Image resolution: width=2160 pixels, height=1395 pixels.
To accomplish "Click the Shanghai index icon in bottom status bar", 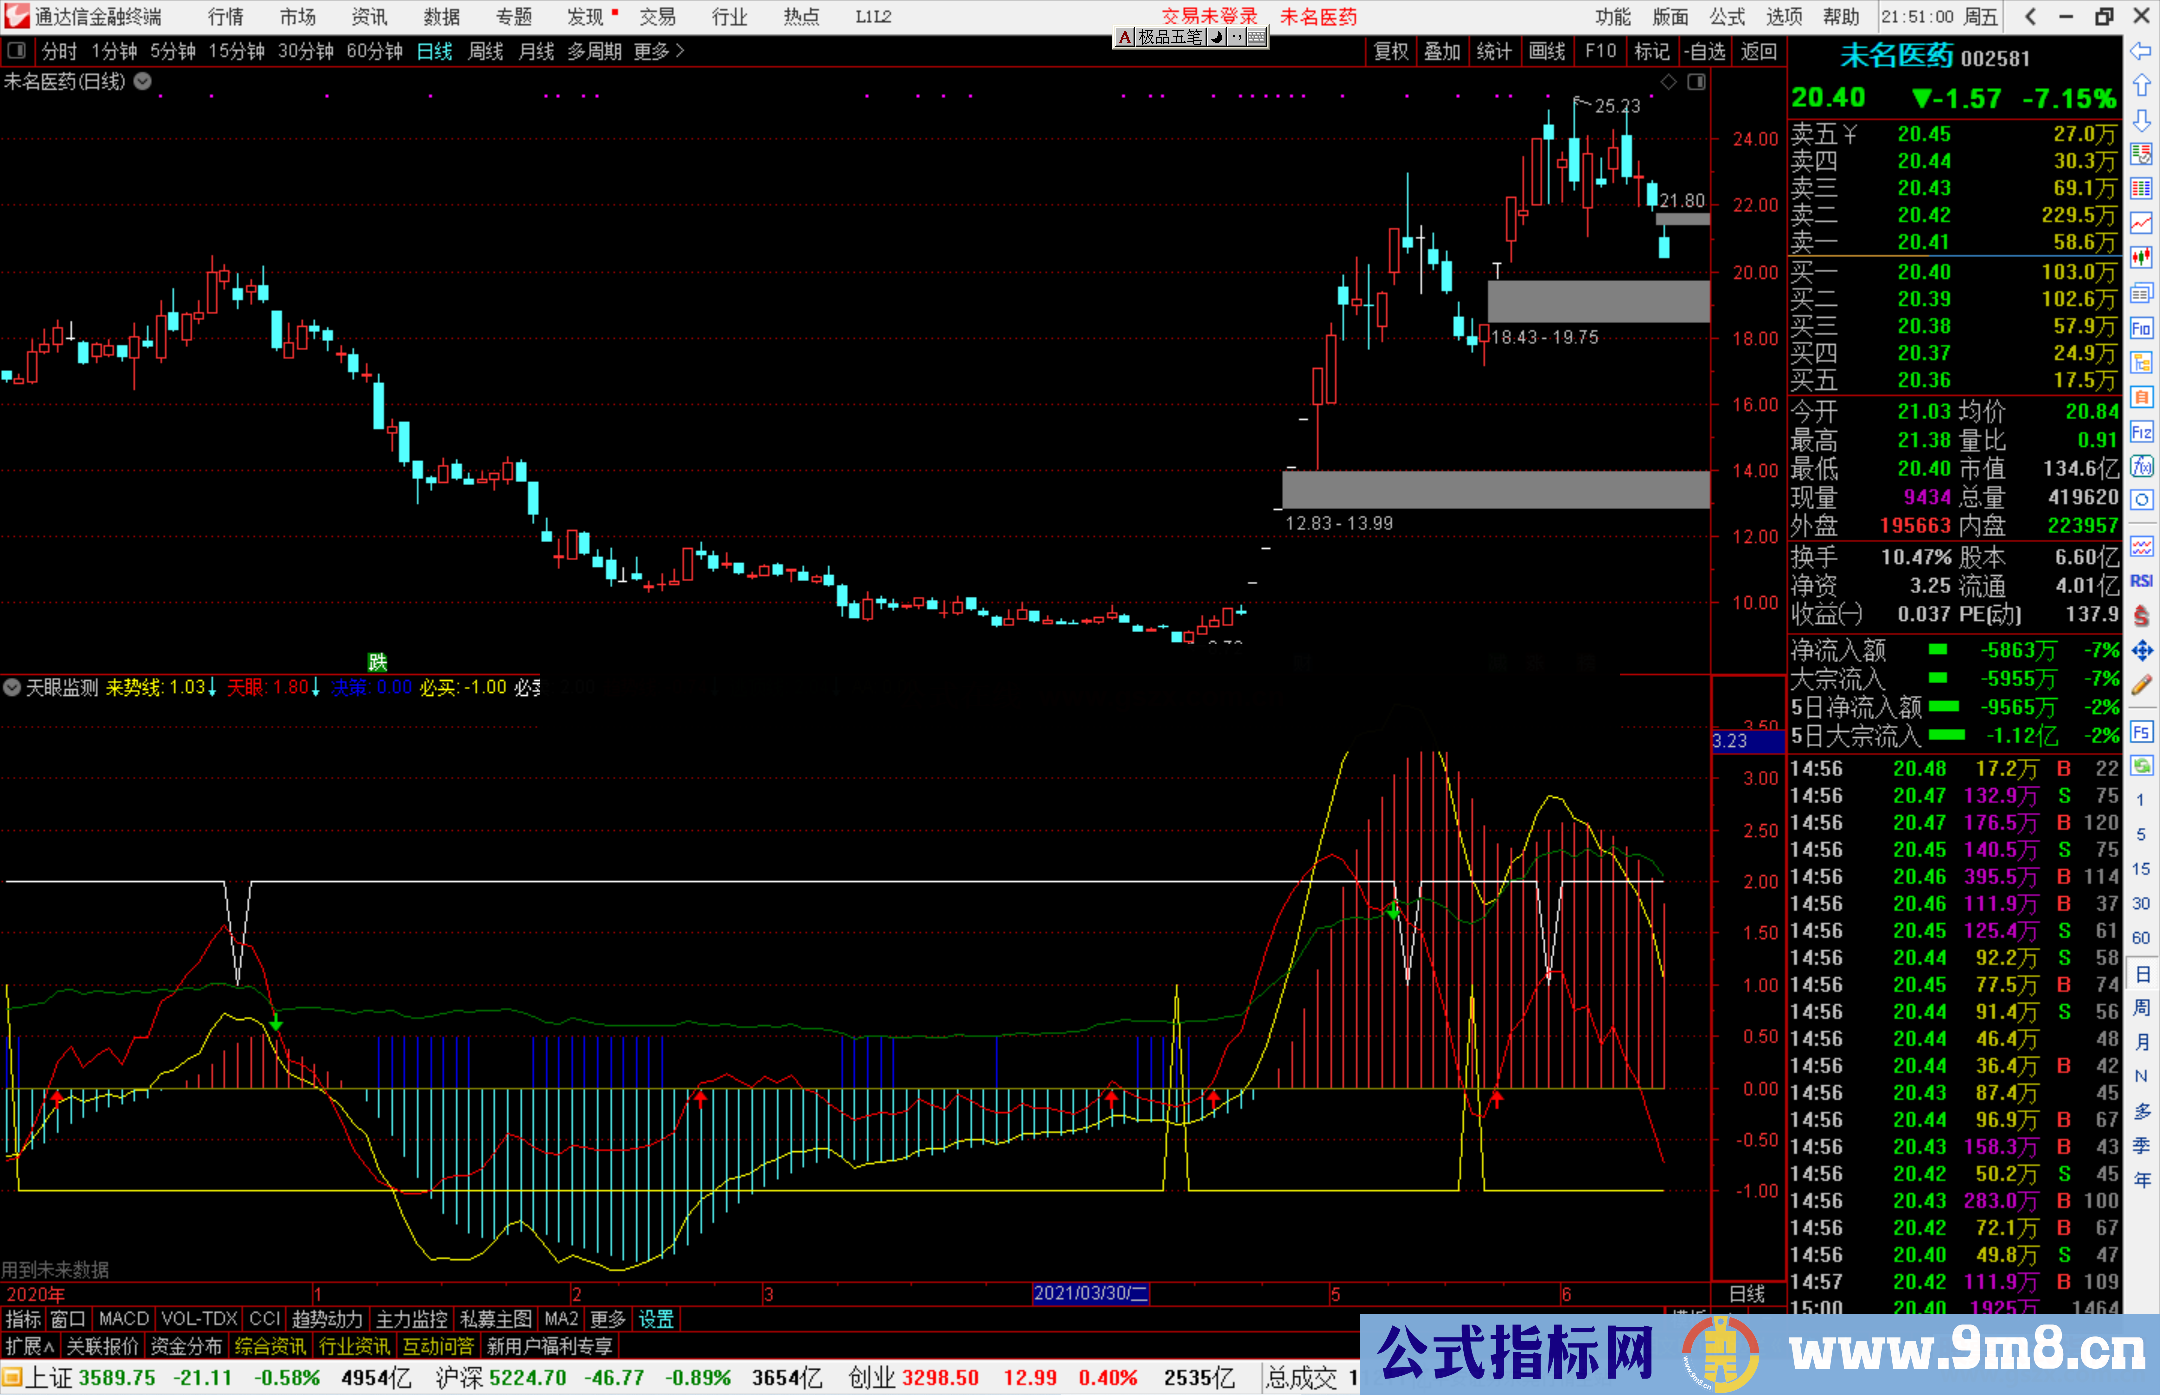I will click(12, 1377).
